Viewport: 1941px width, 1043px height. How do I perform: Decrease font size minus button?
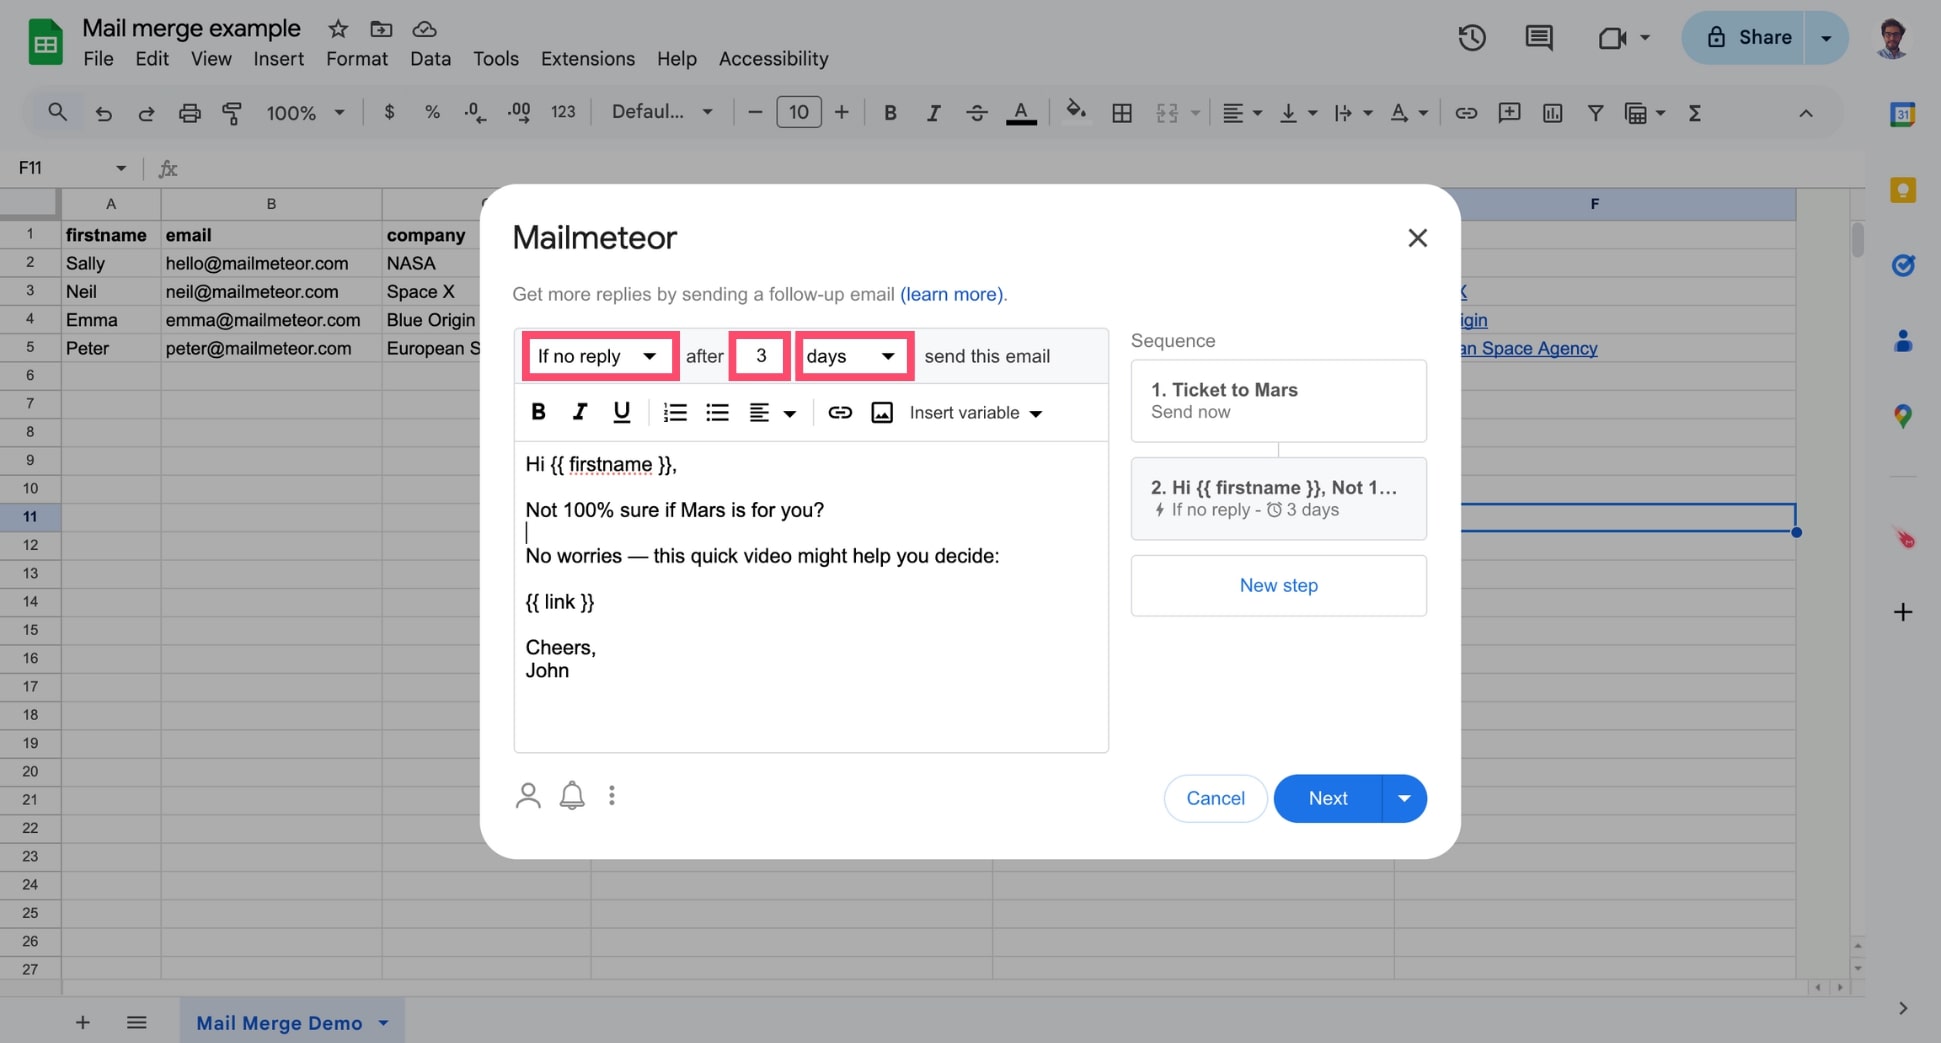(x=755, y=112)
